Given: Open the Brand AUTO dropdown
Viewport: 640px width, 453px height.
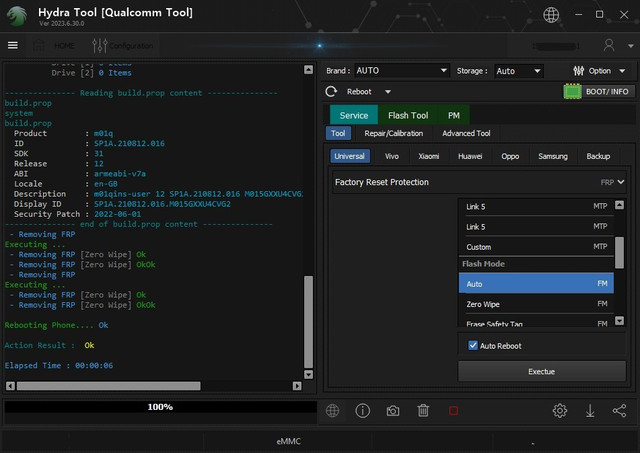Looking at the screenshot, I should (402, 71).
